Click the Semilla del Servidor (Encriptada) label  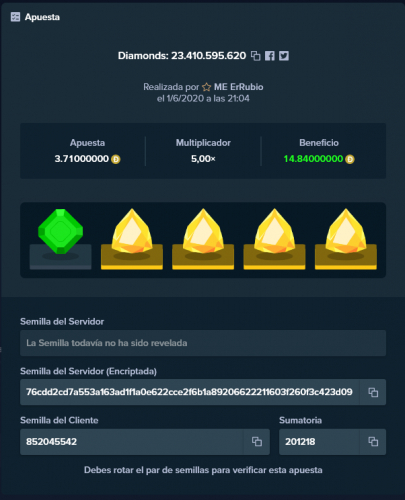click(x=88, y=371)
